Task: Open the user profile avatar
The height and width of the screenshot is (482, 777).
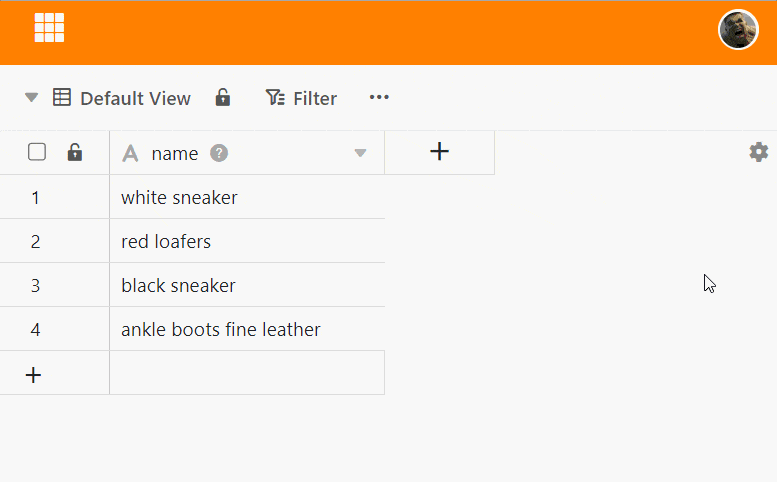Action: point(738,29)
